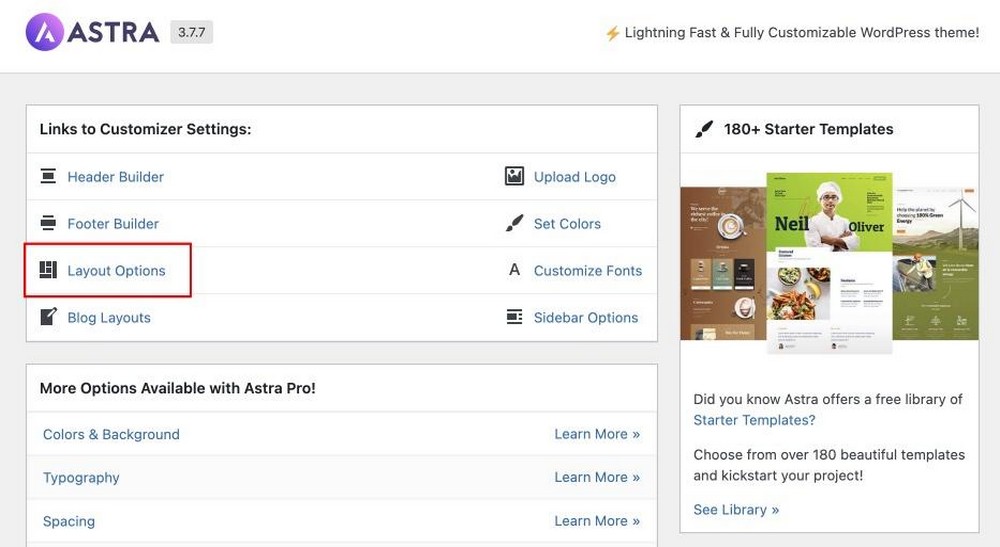This screenshot has height=547, width=1000.
Task: Open the Sidebar Options link
Action: tap(585, 317)
